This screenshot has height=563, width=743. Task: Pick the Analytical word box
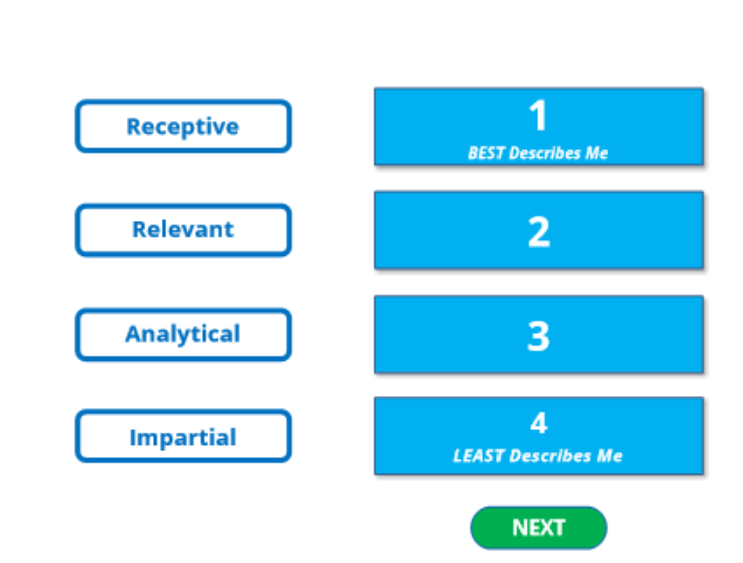(x=183, y=334)
